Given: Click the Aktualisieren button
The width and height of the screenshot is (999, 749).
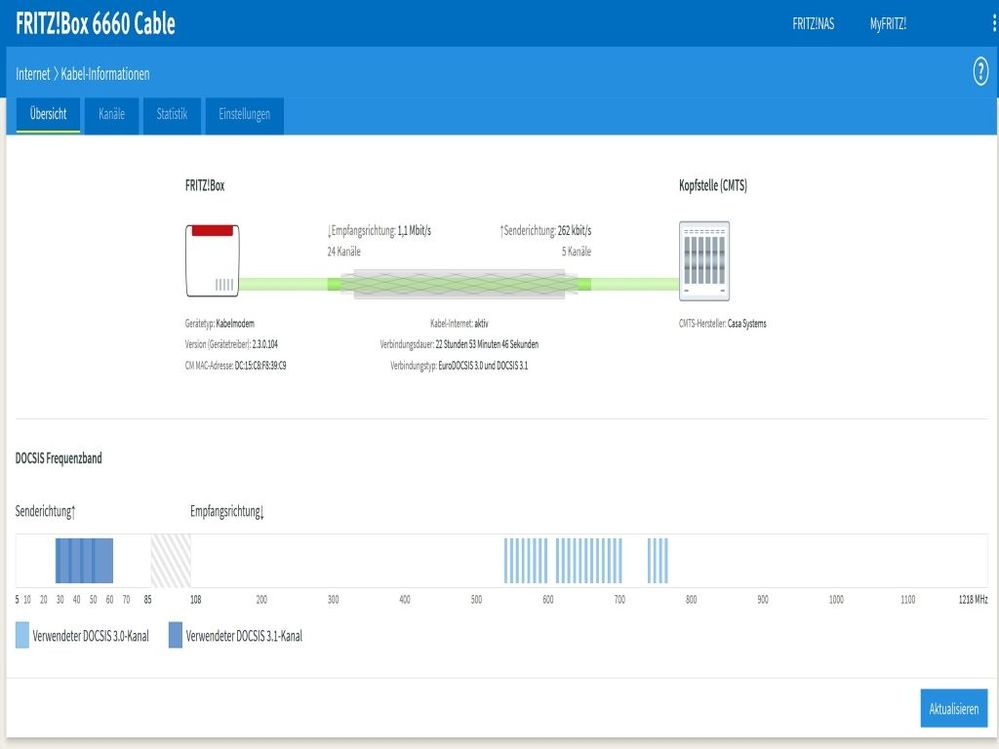Looking at the screenshot, I should tap(954, 708).
